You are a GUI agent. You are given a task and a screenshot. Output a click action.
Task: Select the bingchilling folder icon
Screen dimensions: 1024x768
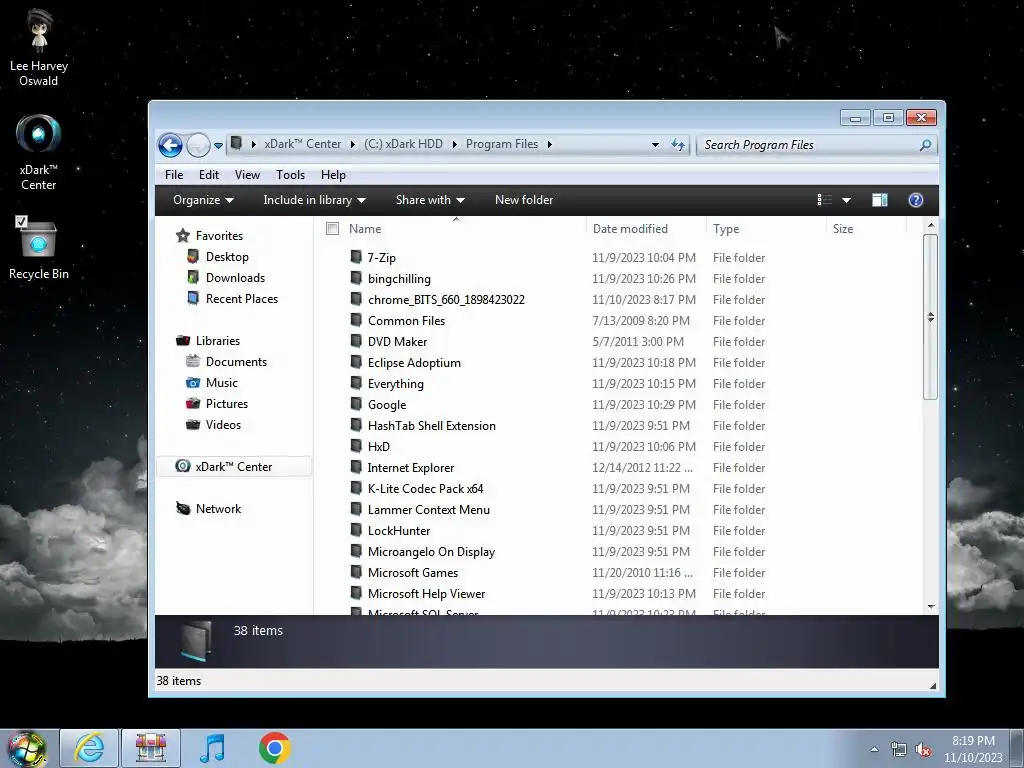[x=356, y=278]
